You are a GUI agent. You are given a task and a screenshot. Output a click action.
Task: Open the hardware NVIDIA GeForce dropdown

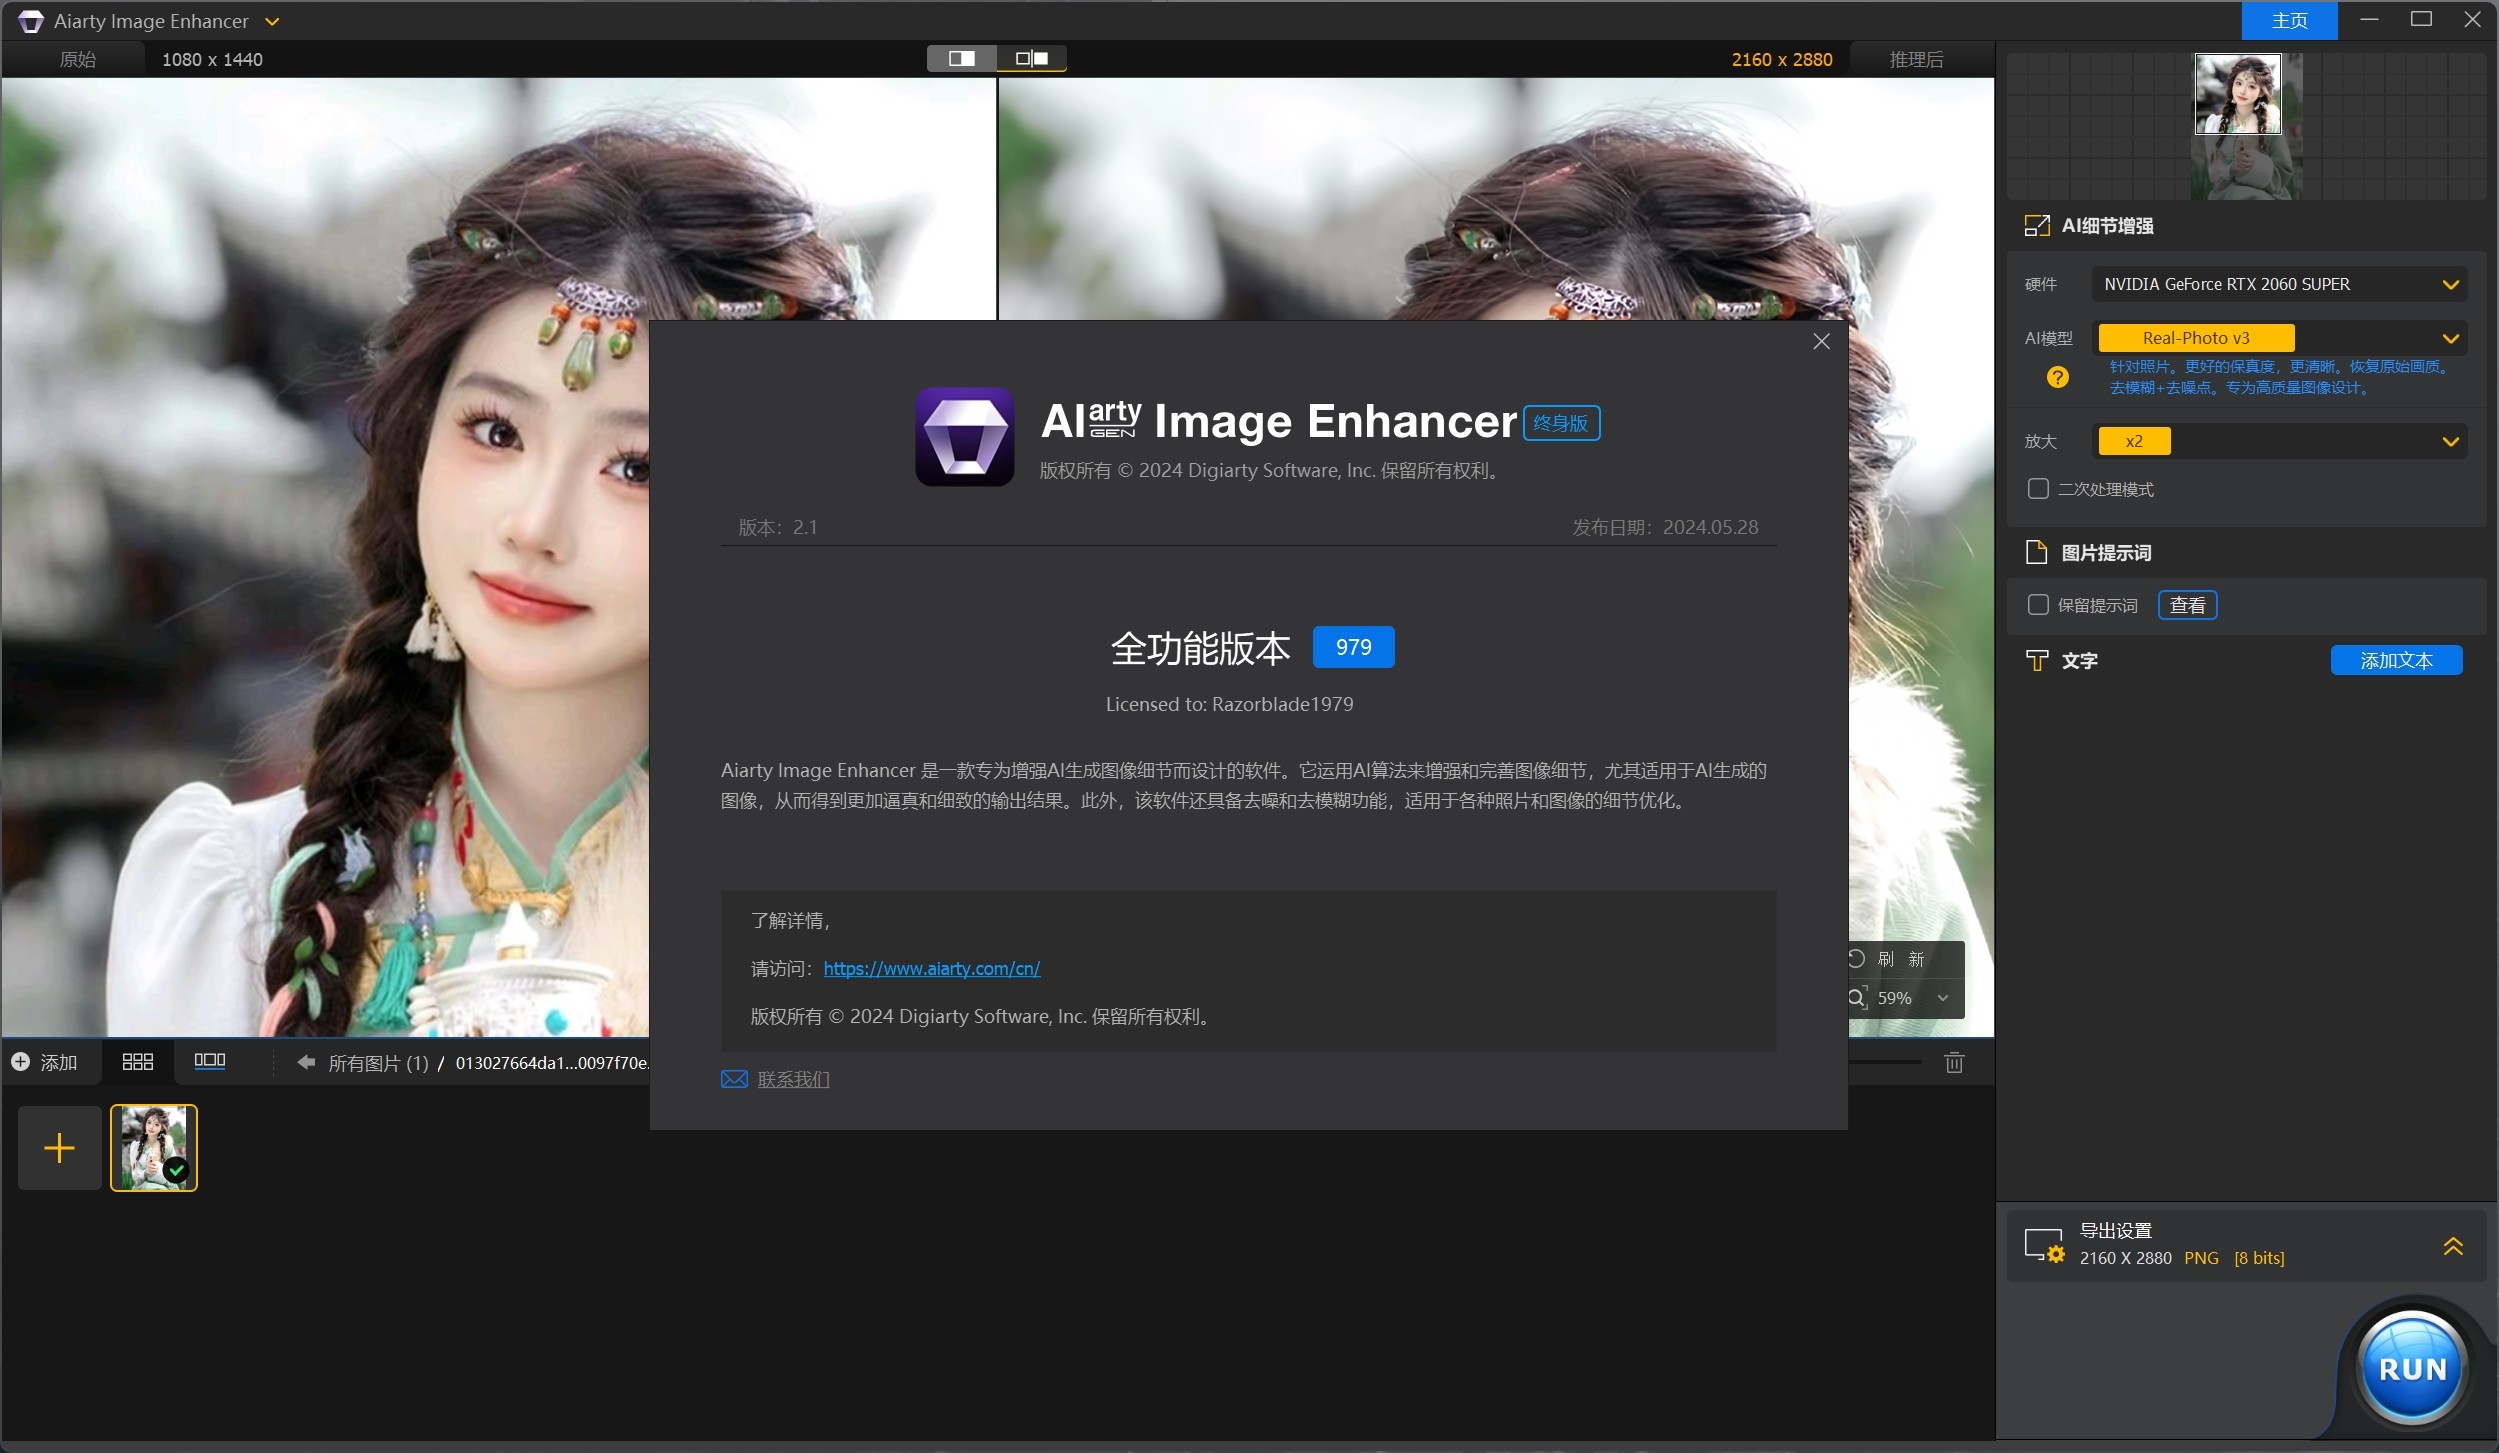pyautogui.click(x=2279, y=284)
